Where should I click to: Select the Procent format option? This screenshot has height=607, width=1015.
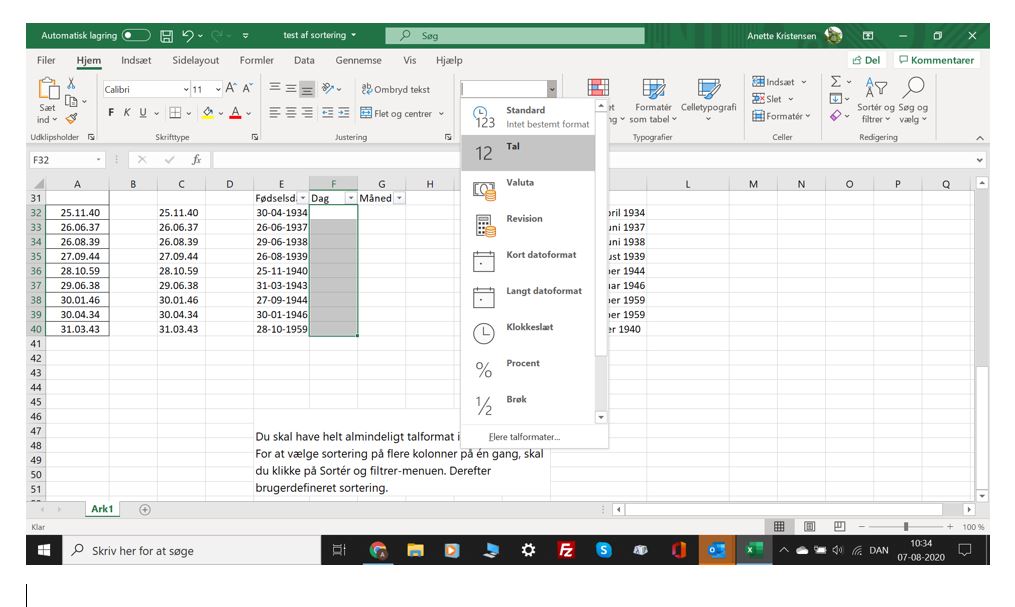[x=528, y=370]
